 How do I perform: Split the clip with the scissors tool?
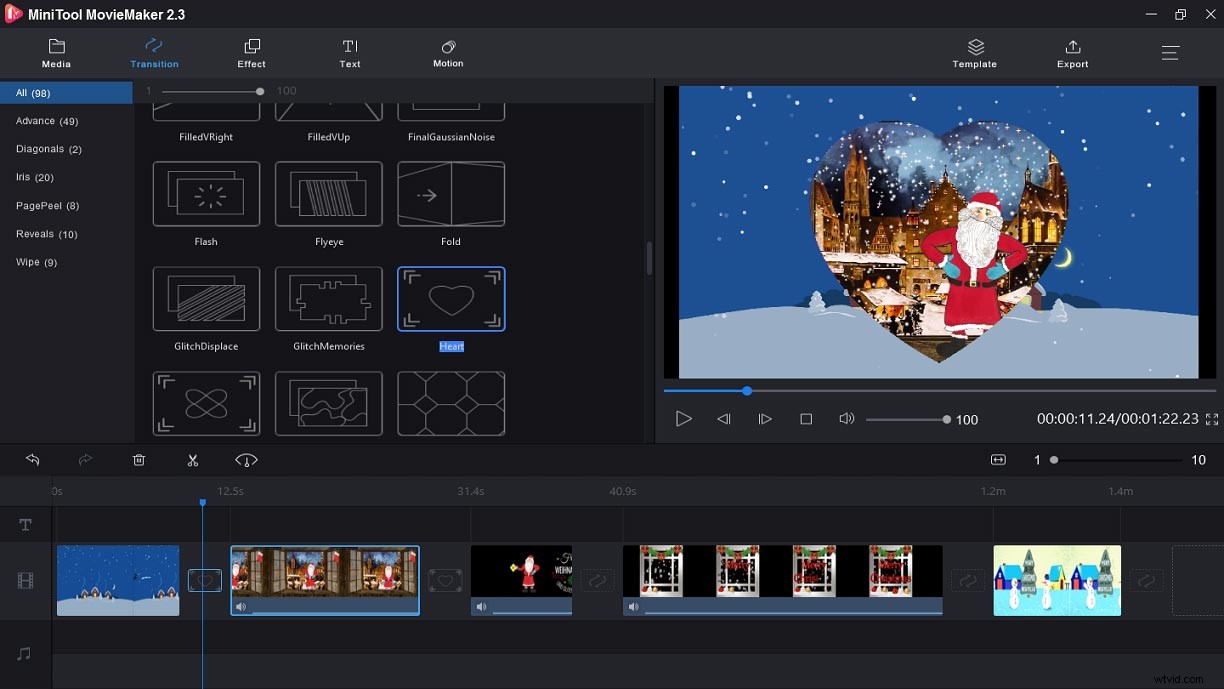[192, 460]
